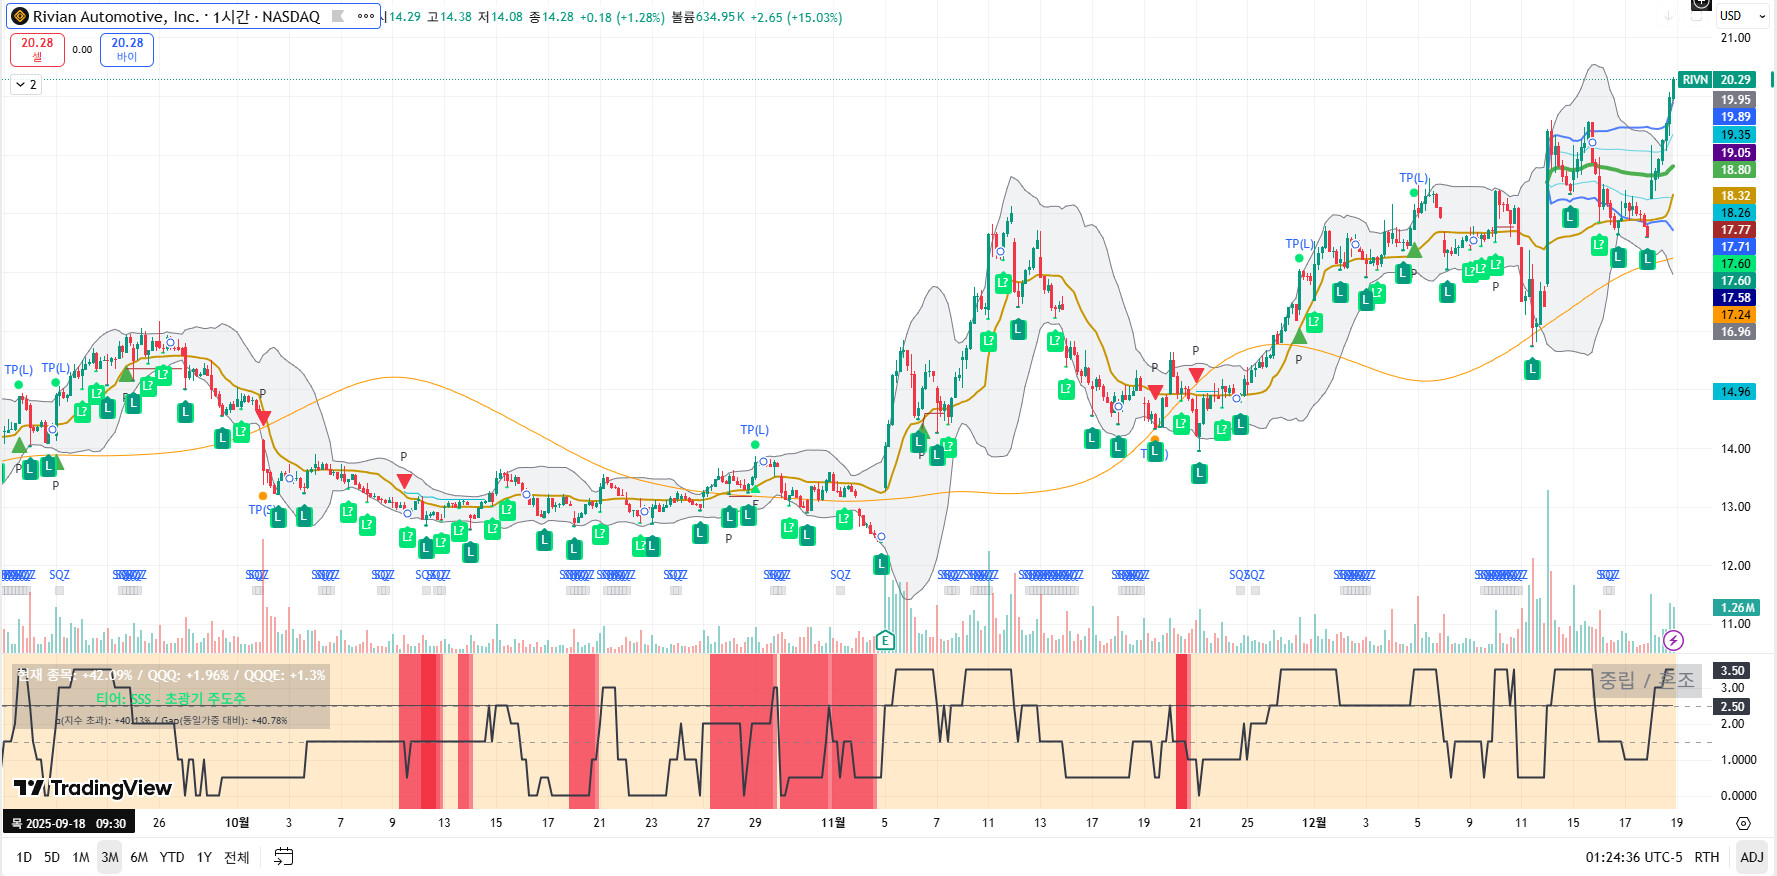The width and height of the screenshot is (1777, 876).
Task: Click the L signal marker at the December 11 low
Action: point(1532,369)
